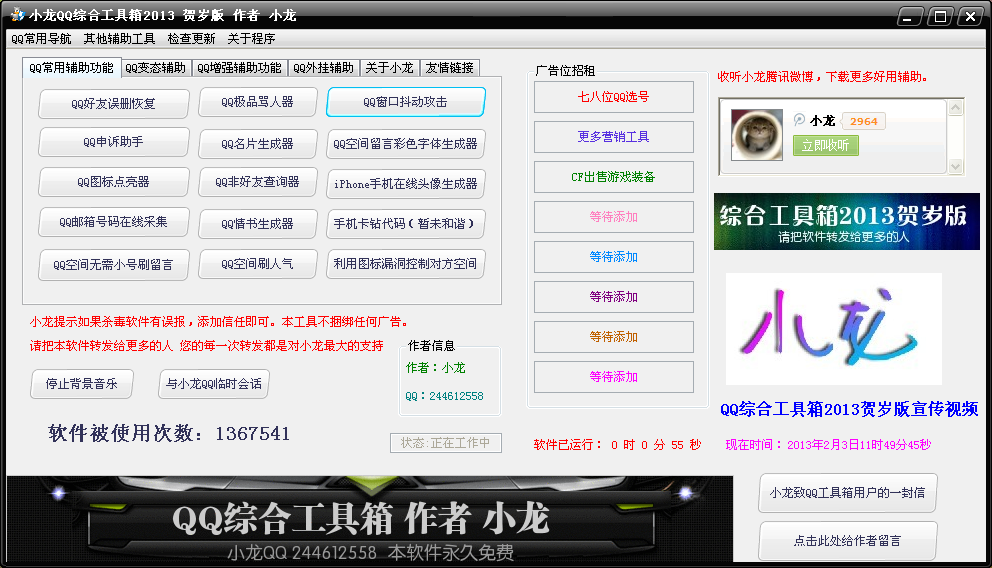Click the bottom QQ综合工具箱 作者 小龙 banner
Viewport: 992px width, 568px height.
pyautogui.click(x=369, y=519)
